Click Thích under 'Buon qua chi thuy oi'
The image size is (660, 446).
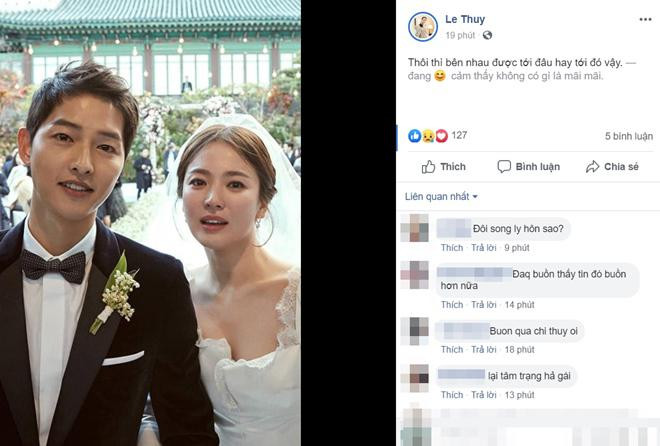tap(452, 350)
